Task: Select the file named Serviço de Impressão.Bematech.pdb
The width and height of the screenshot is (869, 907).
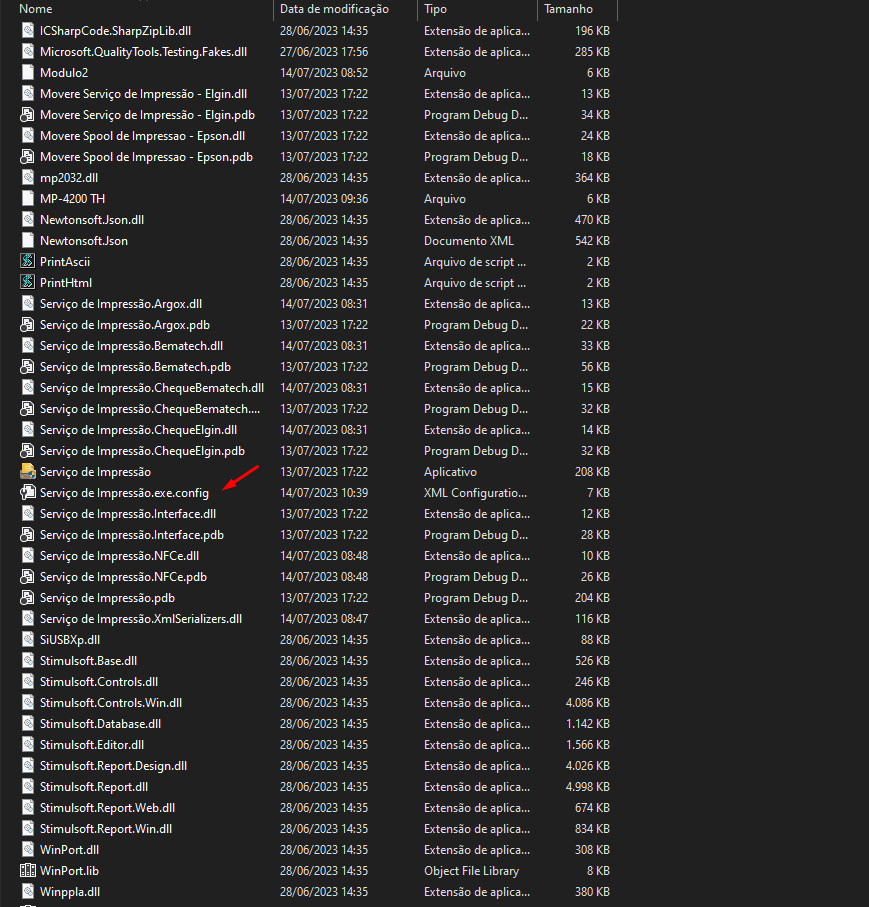Action: 135,367
